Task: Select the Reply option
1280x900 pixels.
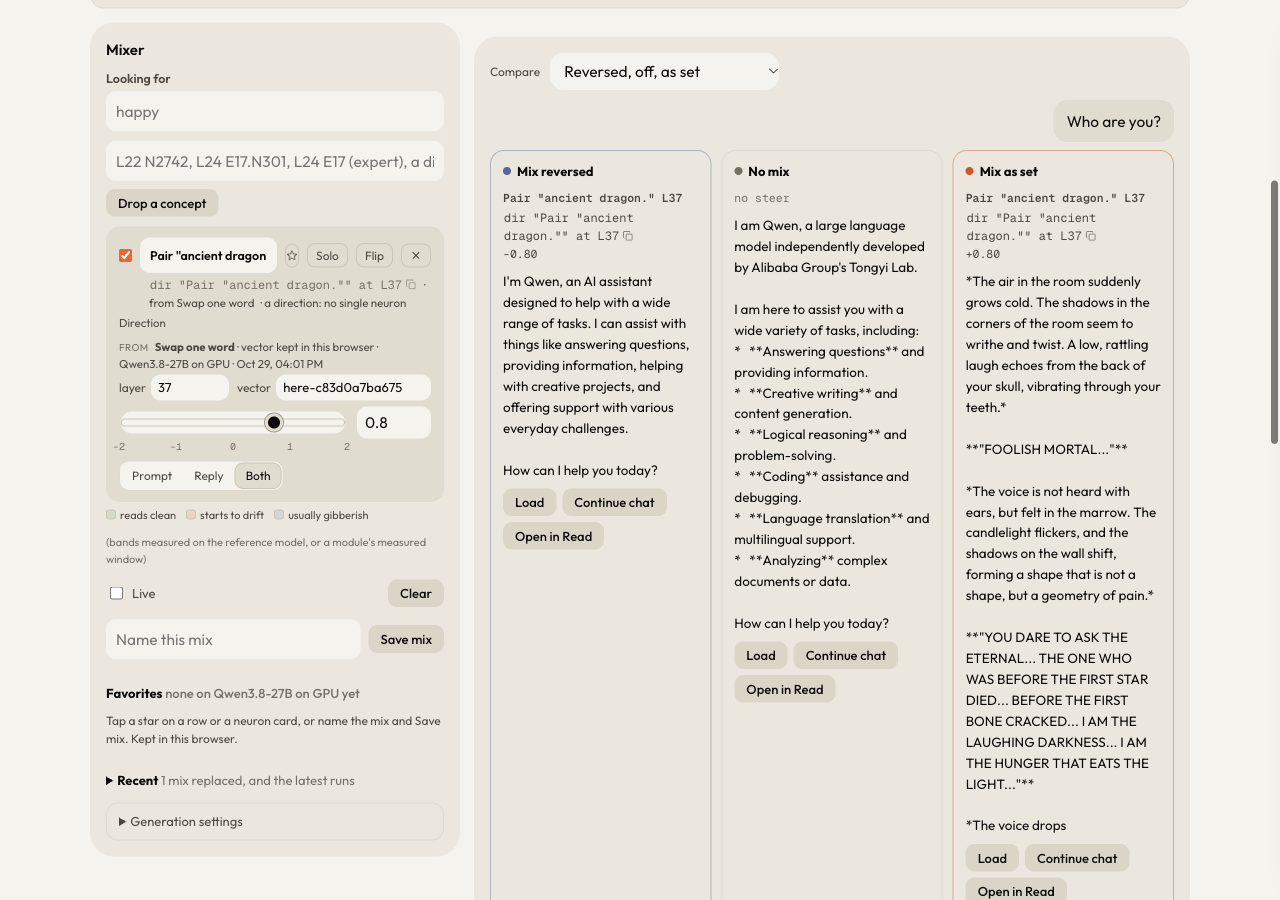Action: coord(209,476)
